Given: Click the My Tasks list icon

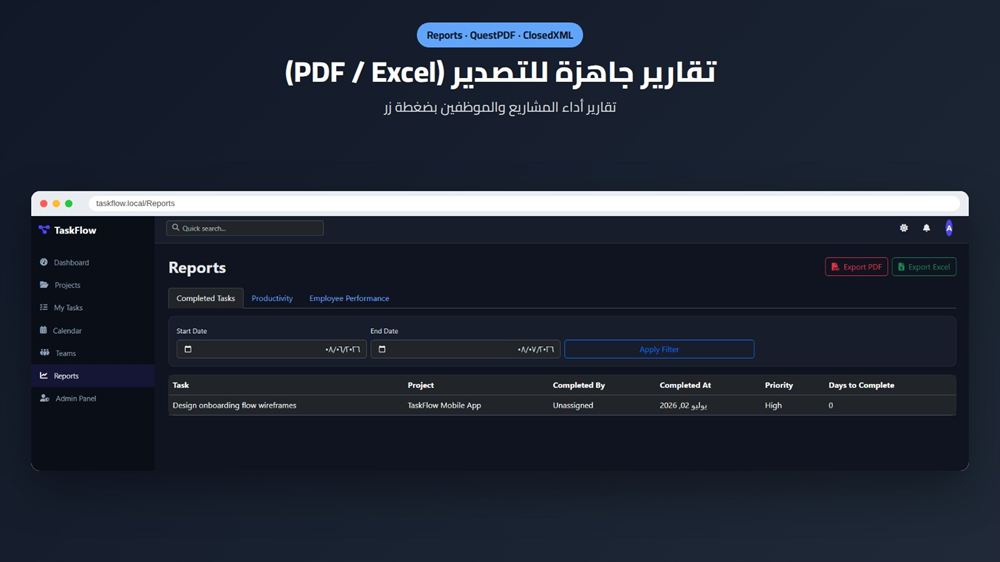Looking at the screenshot, I should (x=43, y=307).
